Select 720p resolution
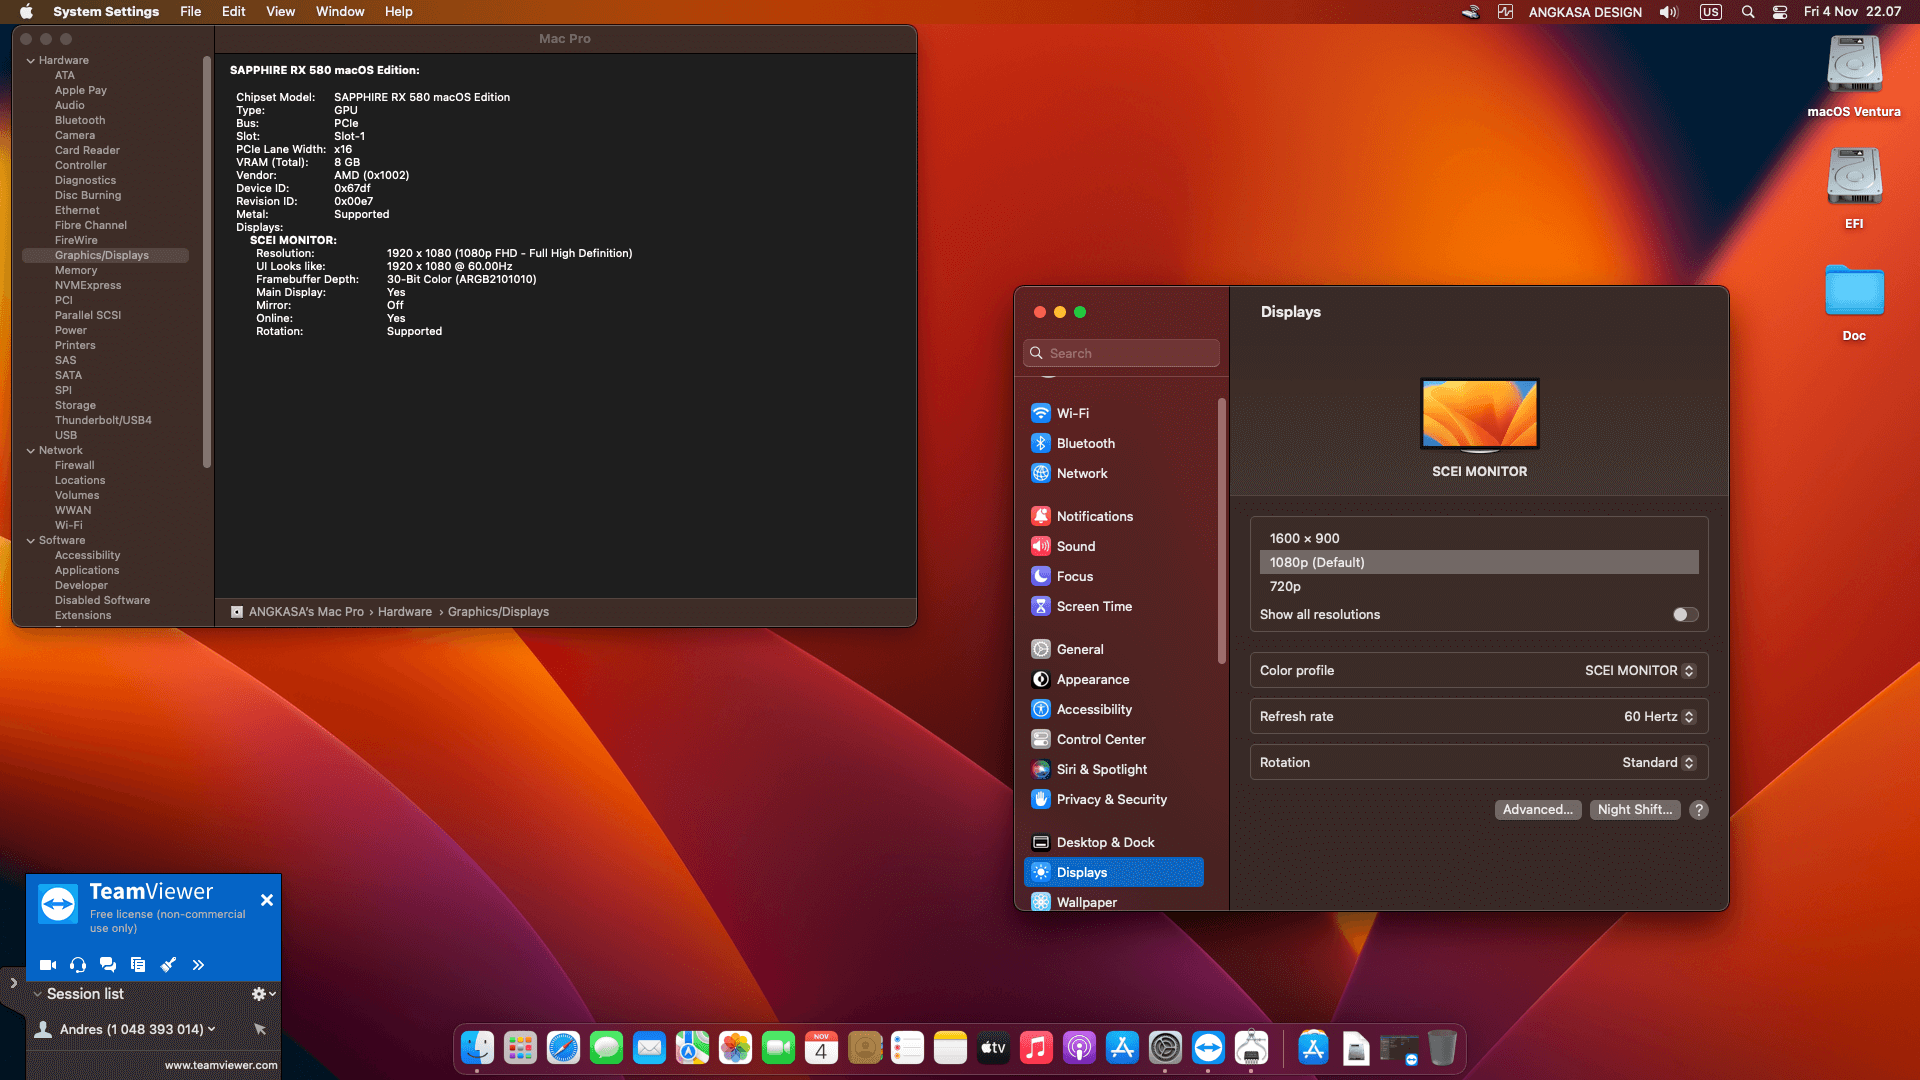Screen dimensions: 1920x1080 (1479, 587)
